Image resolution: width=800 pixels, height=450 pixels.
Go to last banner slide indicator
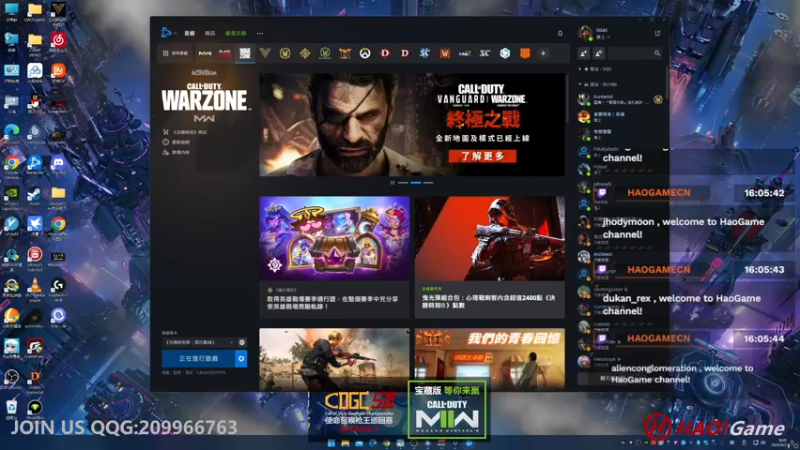(428, 183)
